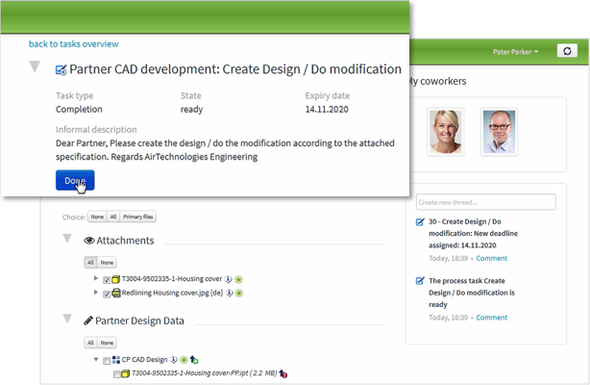Uncheck the Redlining Housing cover.jpg checkbox
Viewport: 590px width, 385px height.
tap(106, 294)
